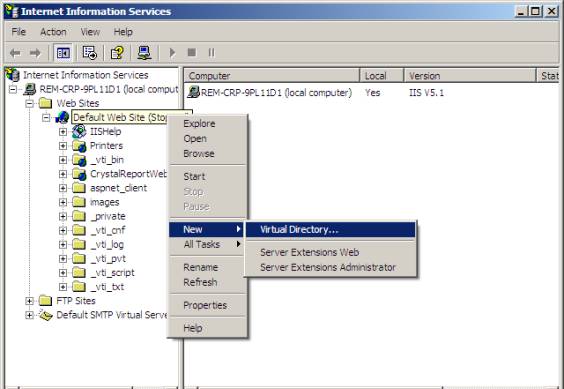Select the _vti_txt tree item
564x389 pixels.
(107, 287)
